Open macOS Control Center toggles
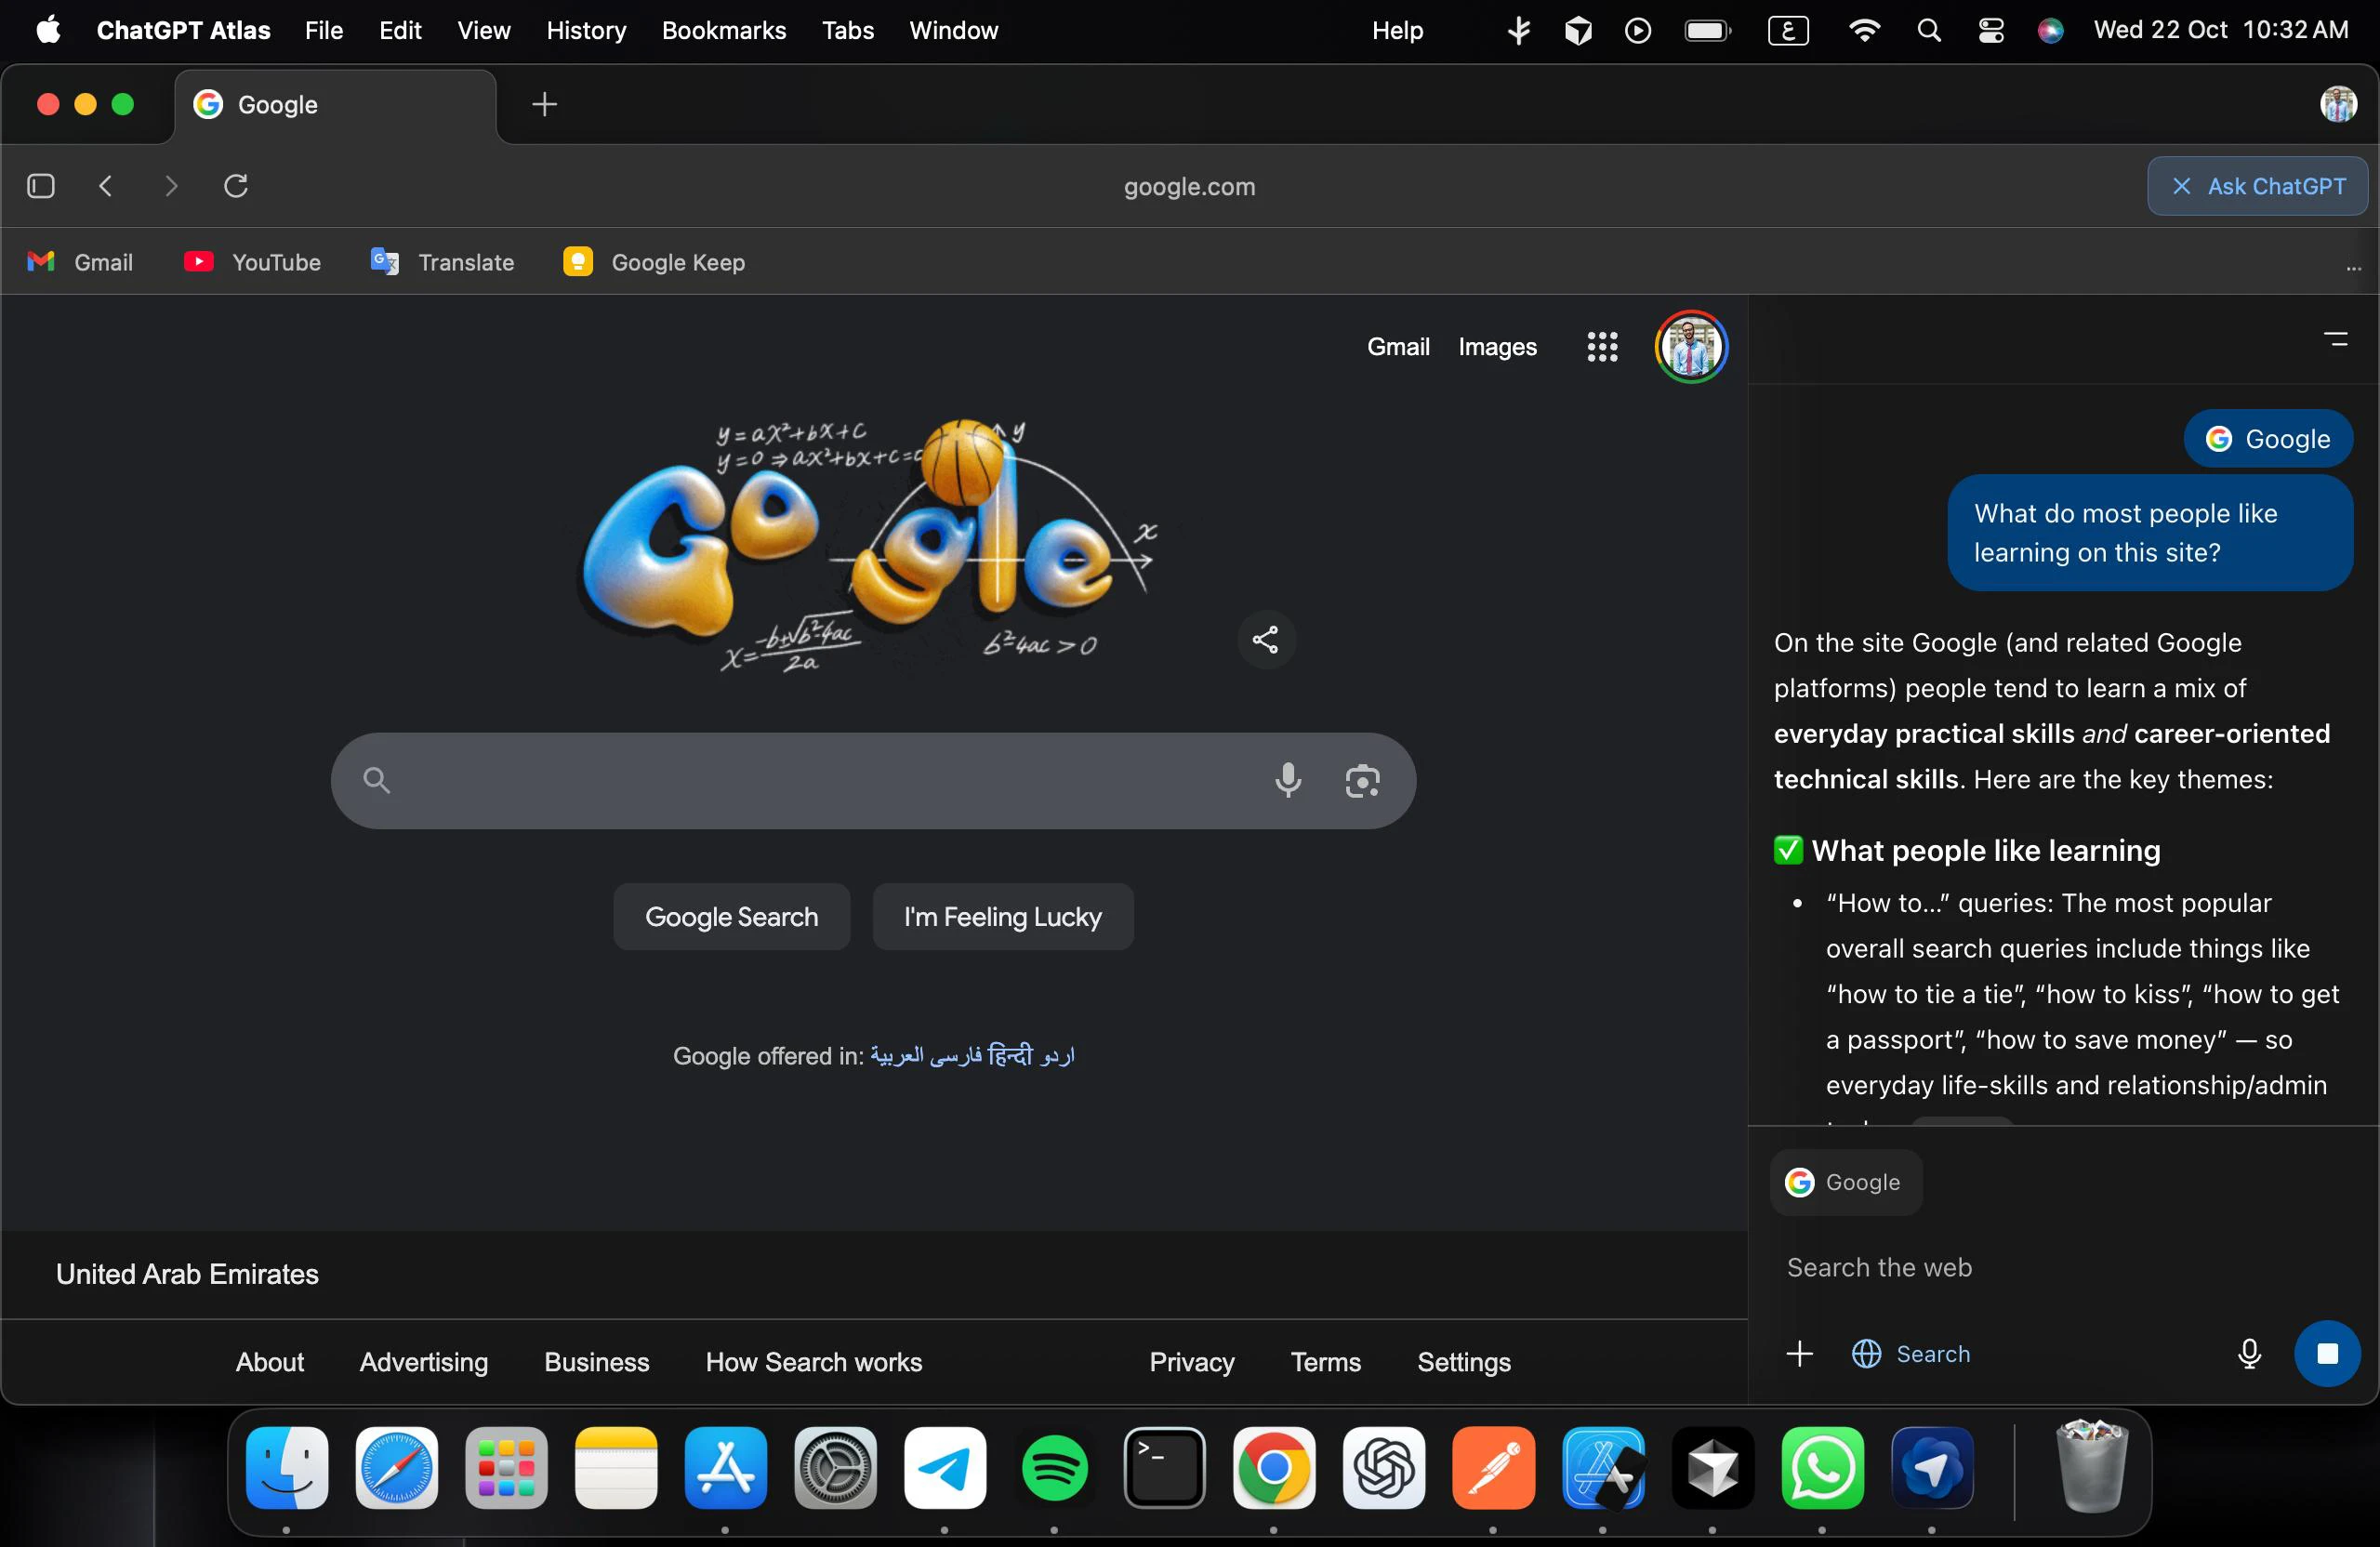The height and width of the screenshot is (1547, 2380). point(1990,31)
